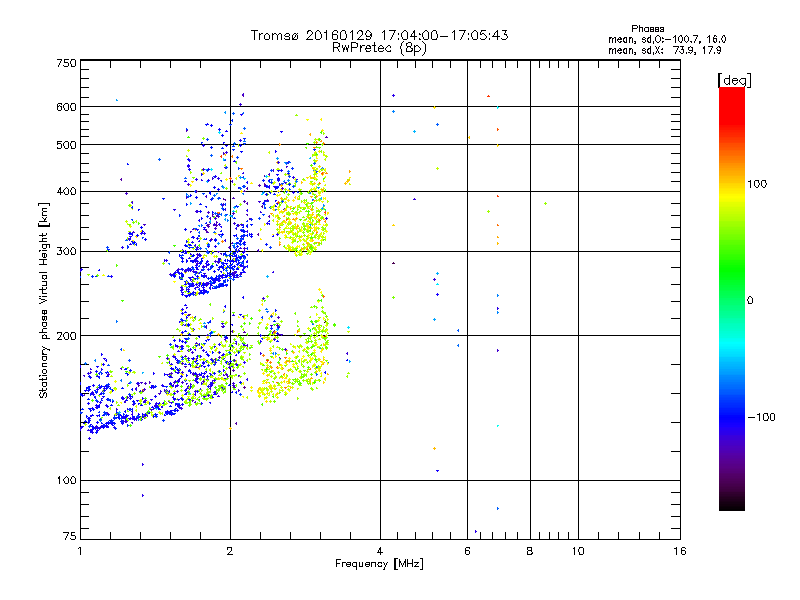Image resolution: width=800 pixels, height=600 pixels.
Task: Click the y-axis tick label '600'
Action: (x=66, y=107)
